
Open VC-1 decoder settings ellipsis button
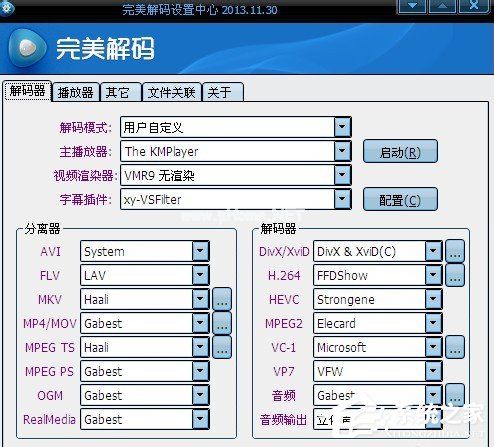455,347
